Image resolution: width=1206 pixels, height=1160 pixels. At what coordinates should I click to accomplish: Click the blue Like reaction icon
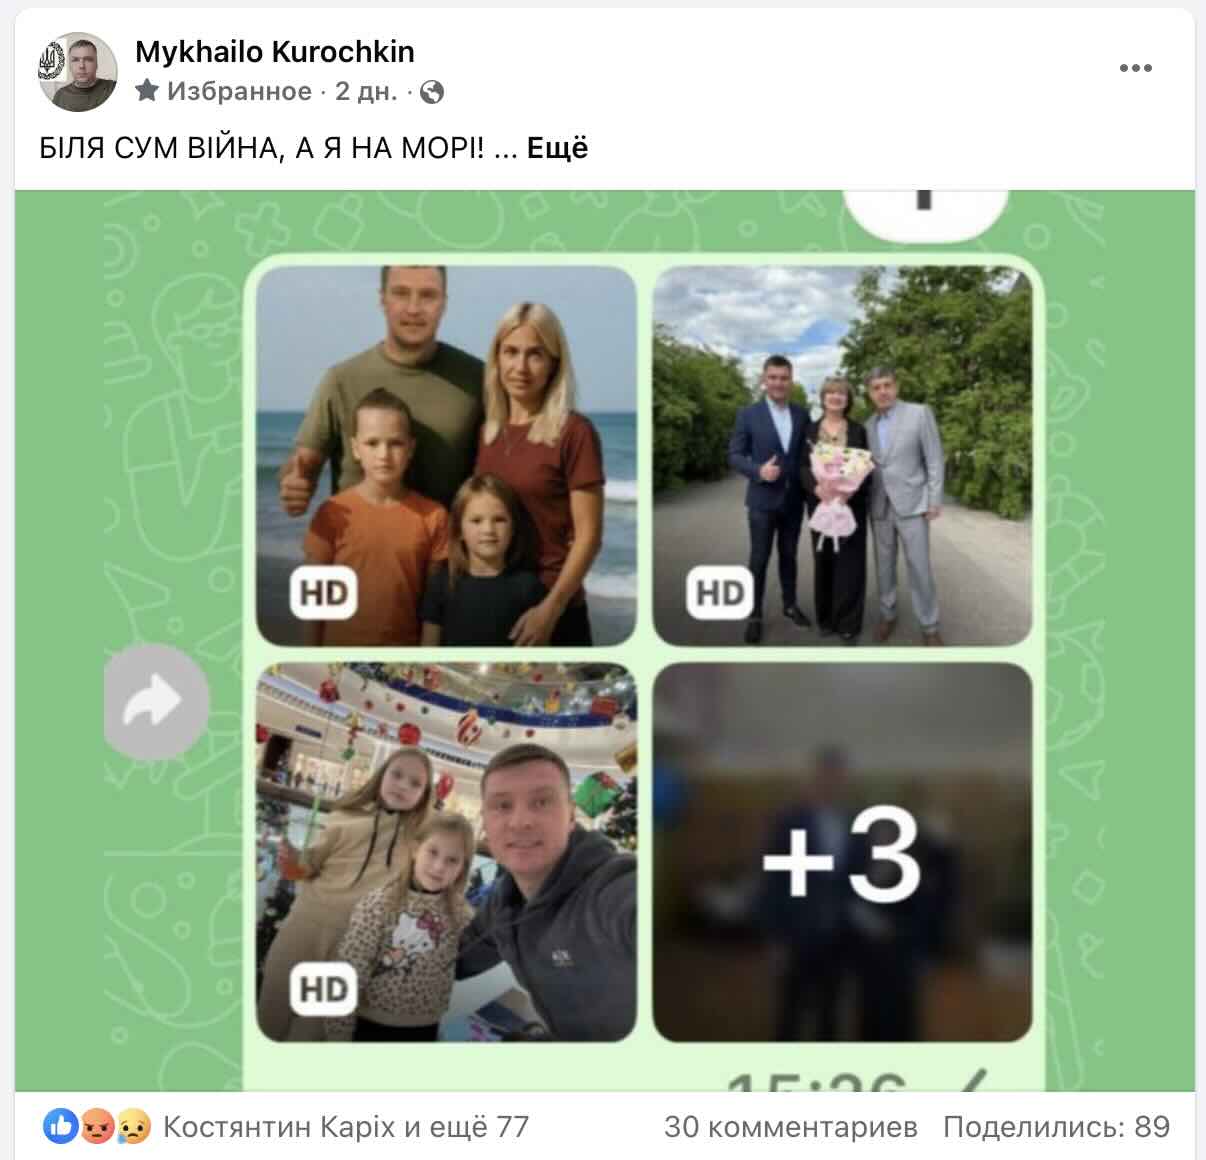tap(61, 1127)
